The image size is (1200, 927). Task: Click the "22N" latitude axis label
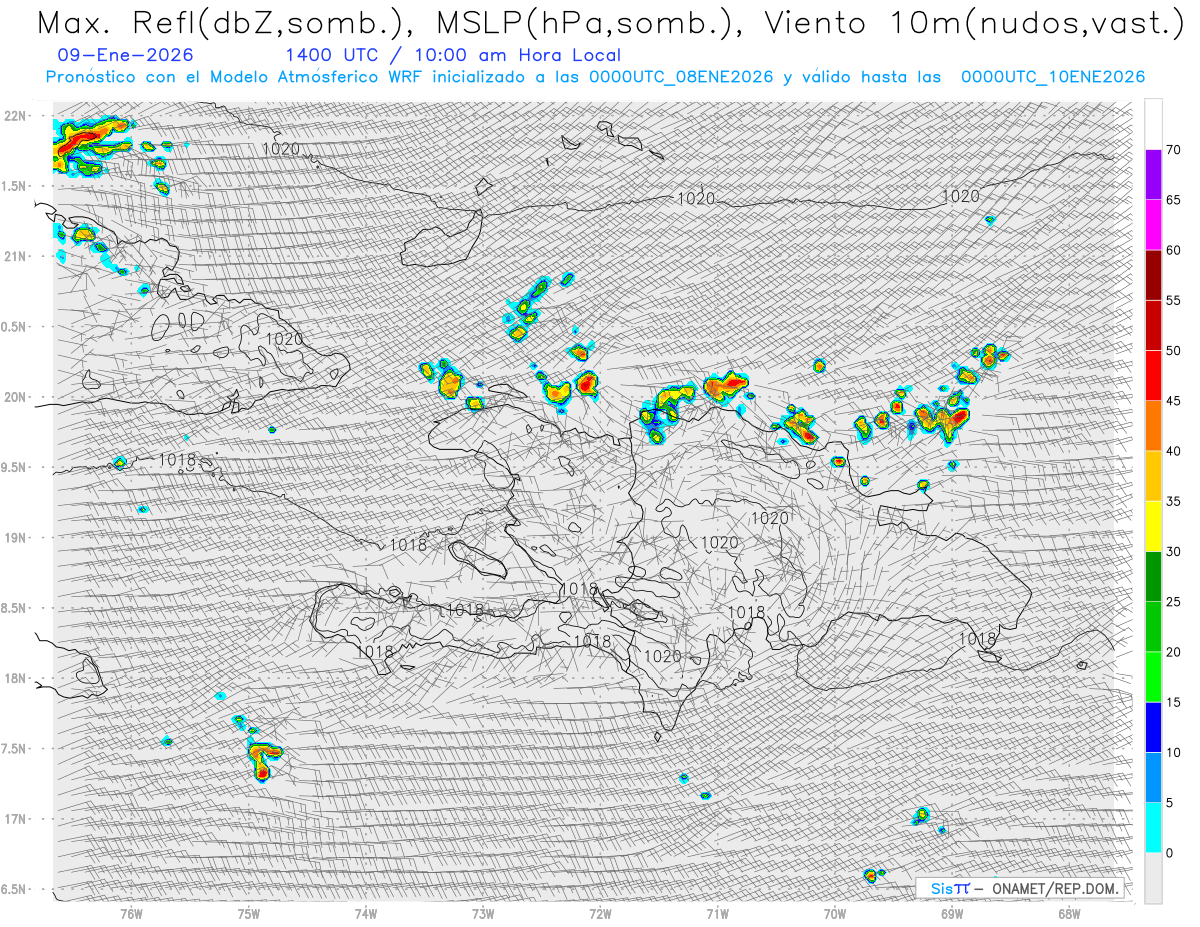point(17,116)
